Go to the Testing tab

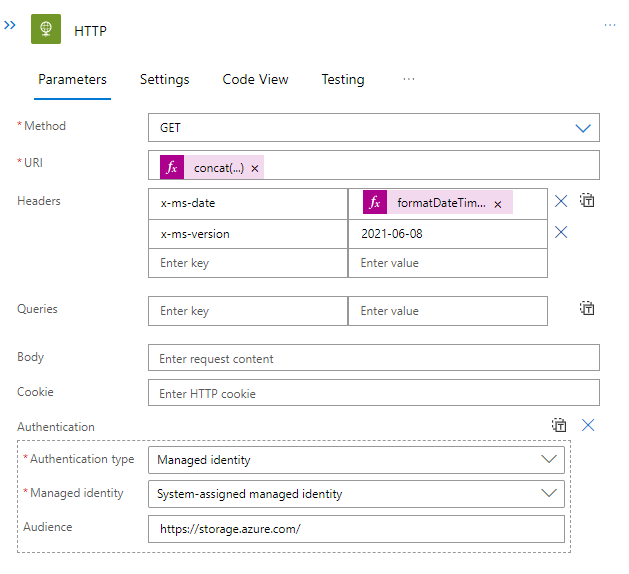click(x=342, y=80)
